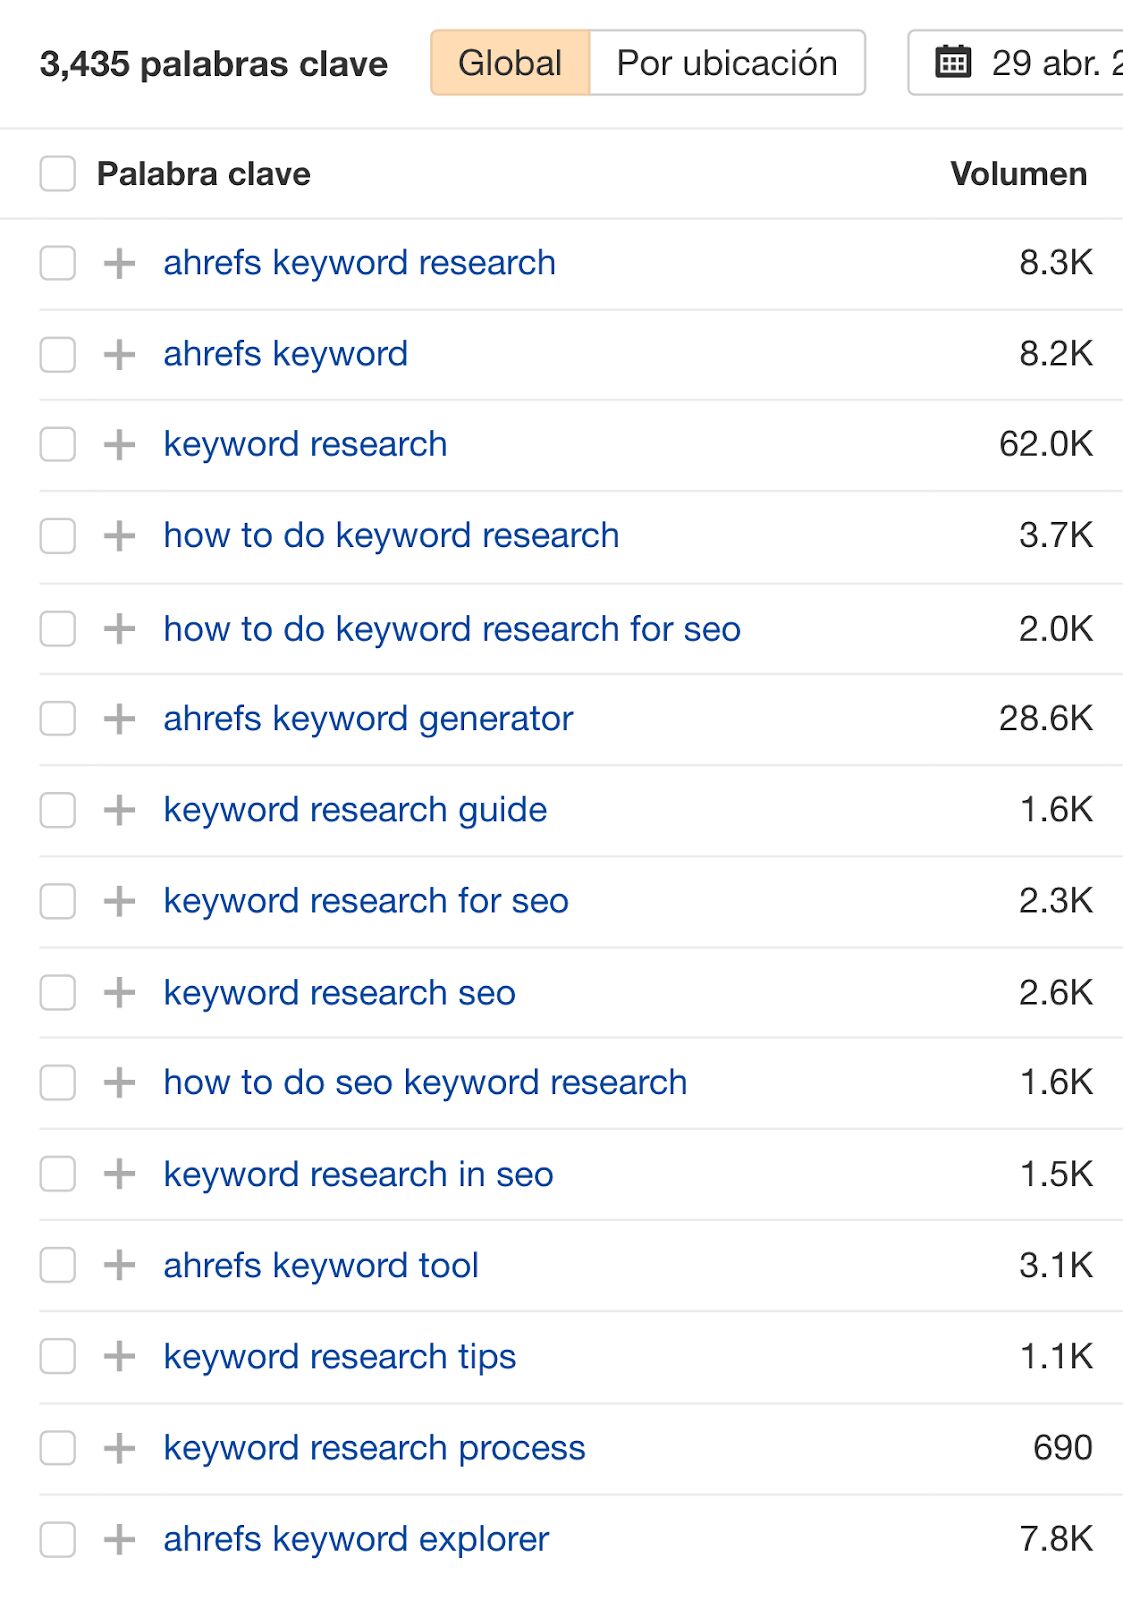Viewport: 1123px width, 1600px height.
Task: Open 'how to do keyword research for seo' link
Action: click(x=452, y=629)
